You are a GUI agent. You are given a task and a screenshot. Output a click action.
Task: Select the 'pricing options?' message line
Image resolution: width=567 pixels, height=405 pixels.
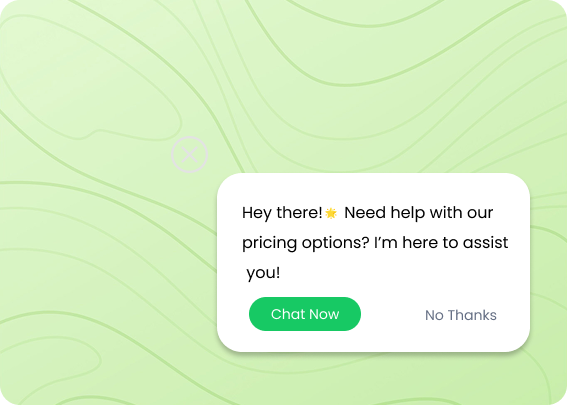(x=306, y=243)
